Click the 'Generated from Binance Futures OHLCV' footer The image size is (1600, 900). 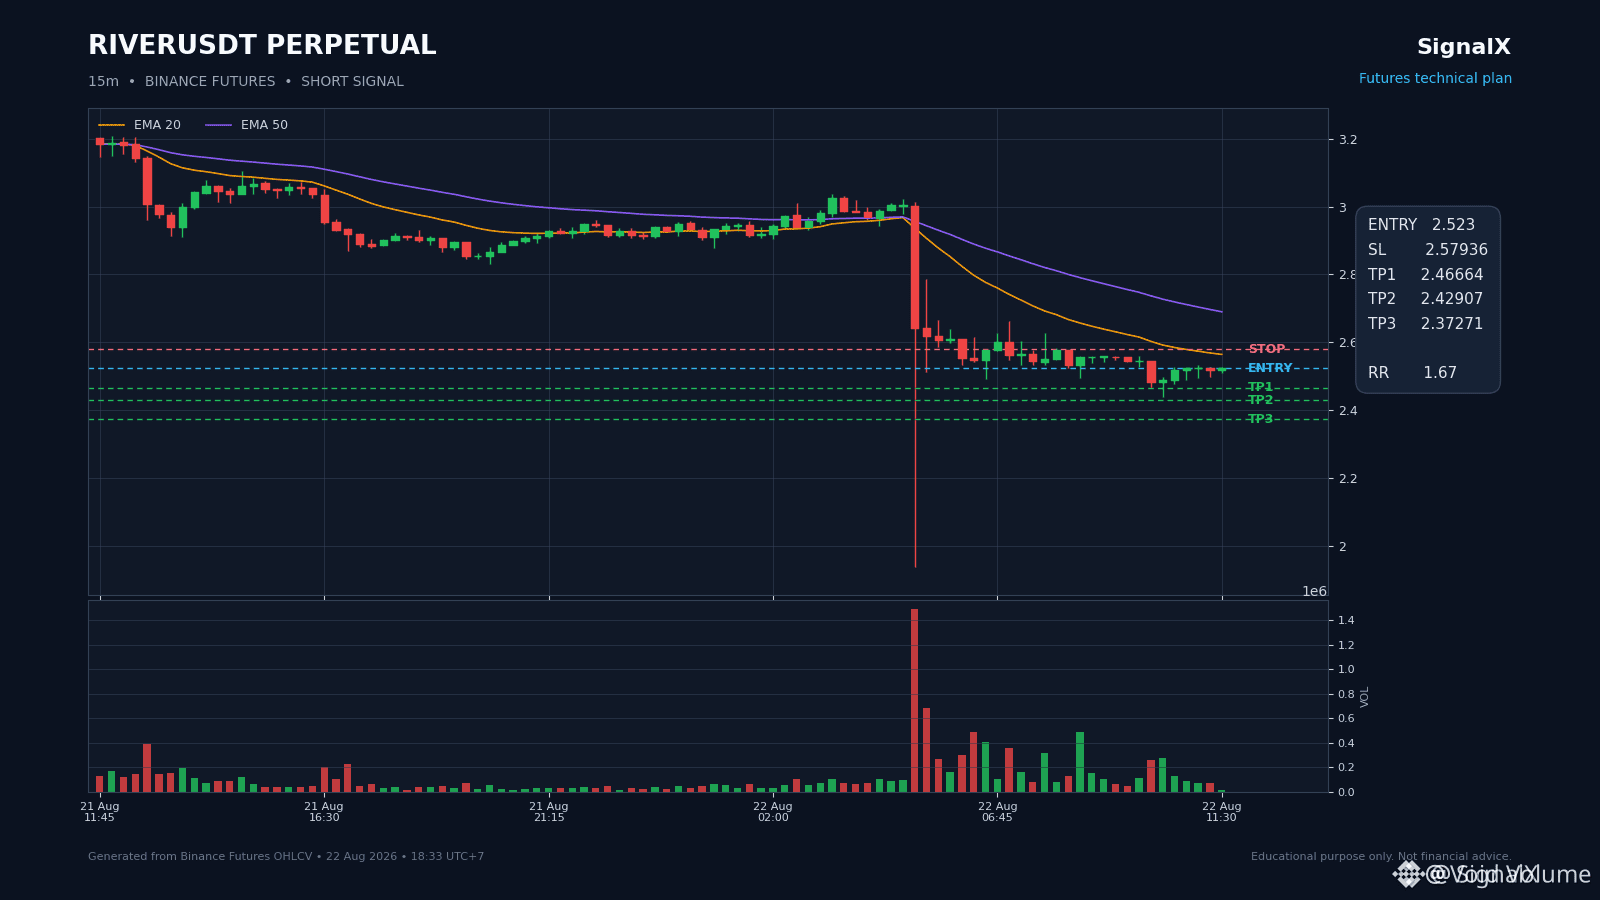(286, 857)
